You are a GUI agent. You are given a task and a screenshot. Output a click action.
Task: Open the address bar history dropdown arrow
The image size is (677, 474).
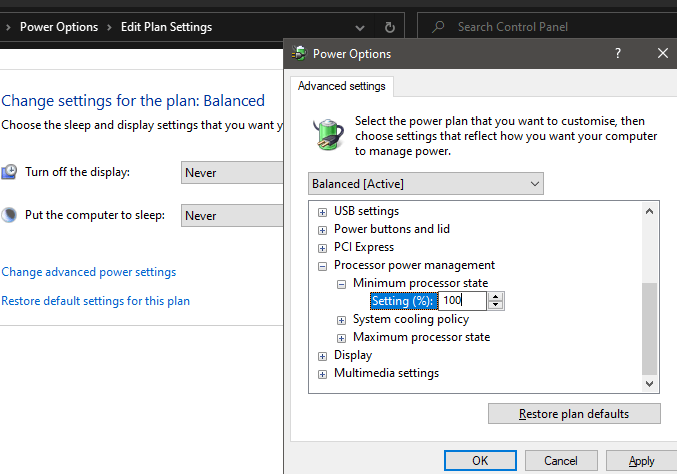362,27
